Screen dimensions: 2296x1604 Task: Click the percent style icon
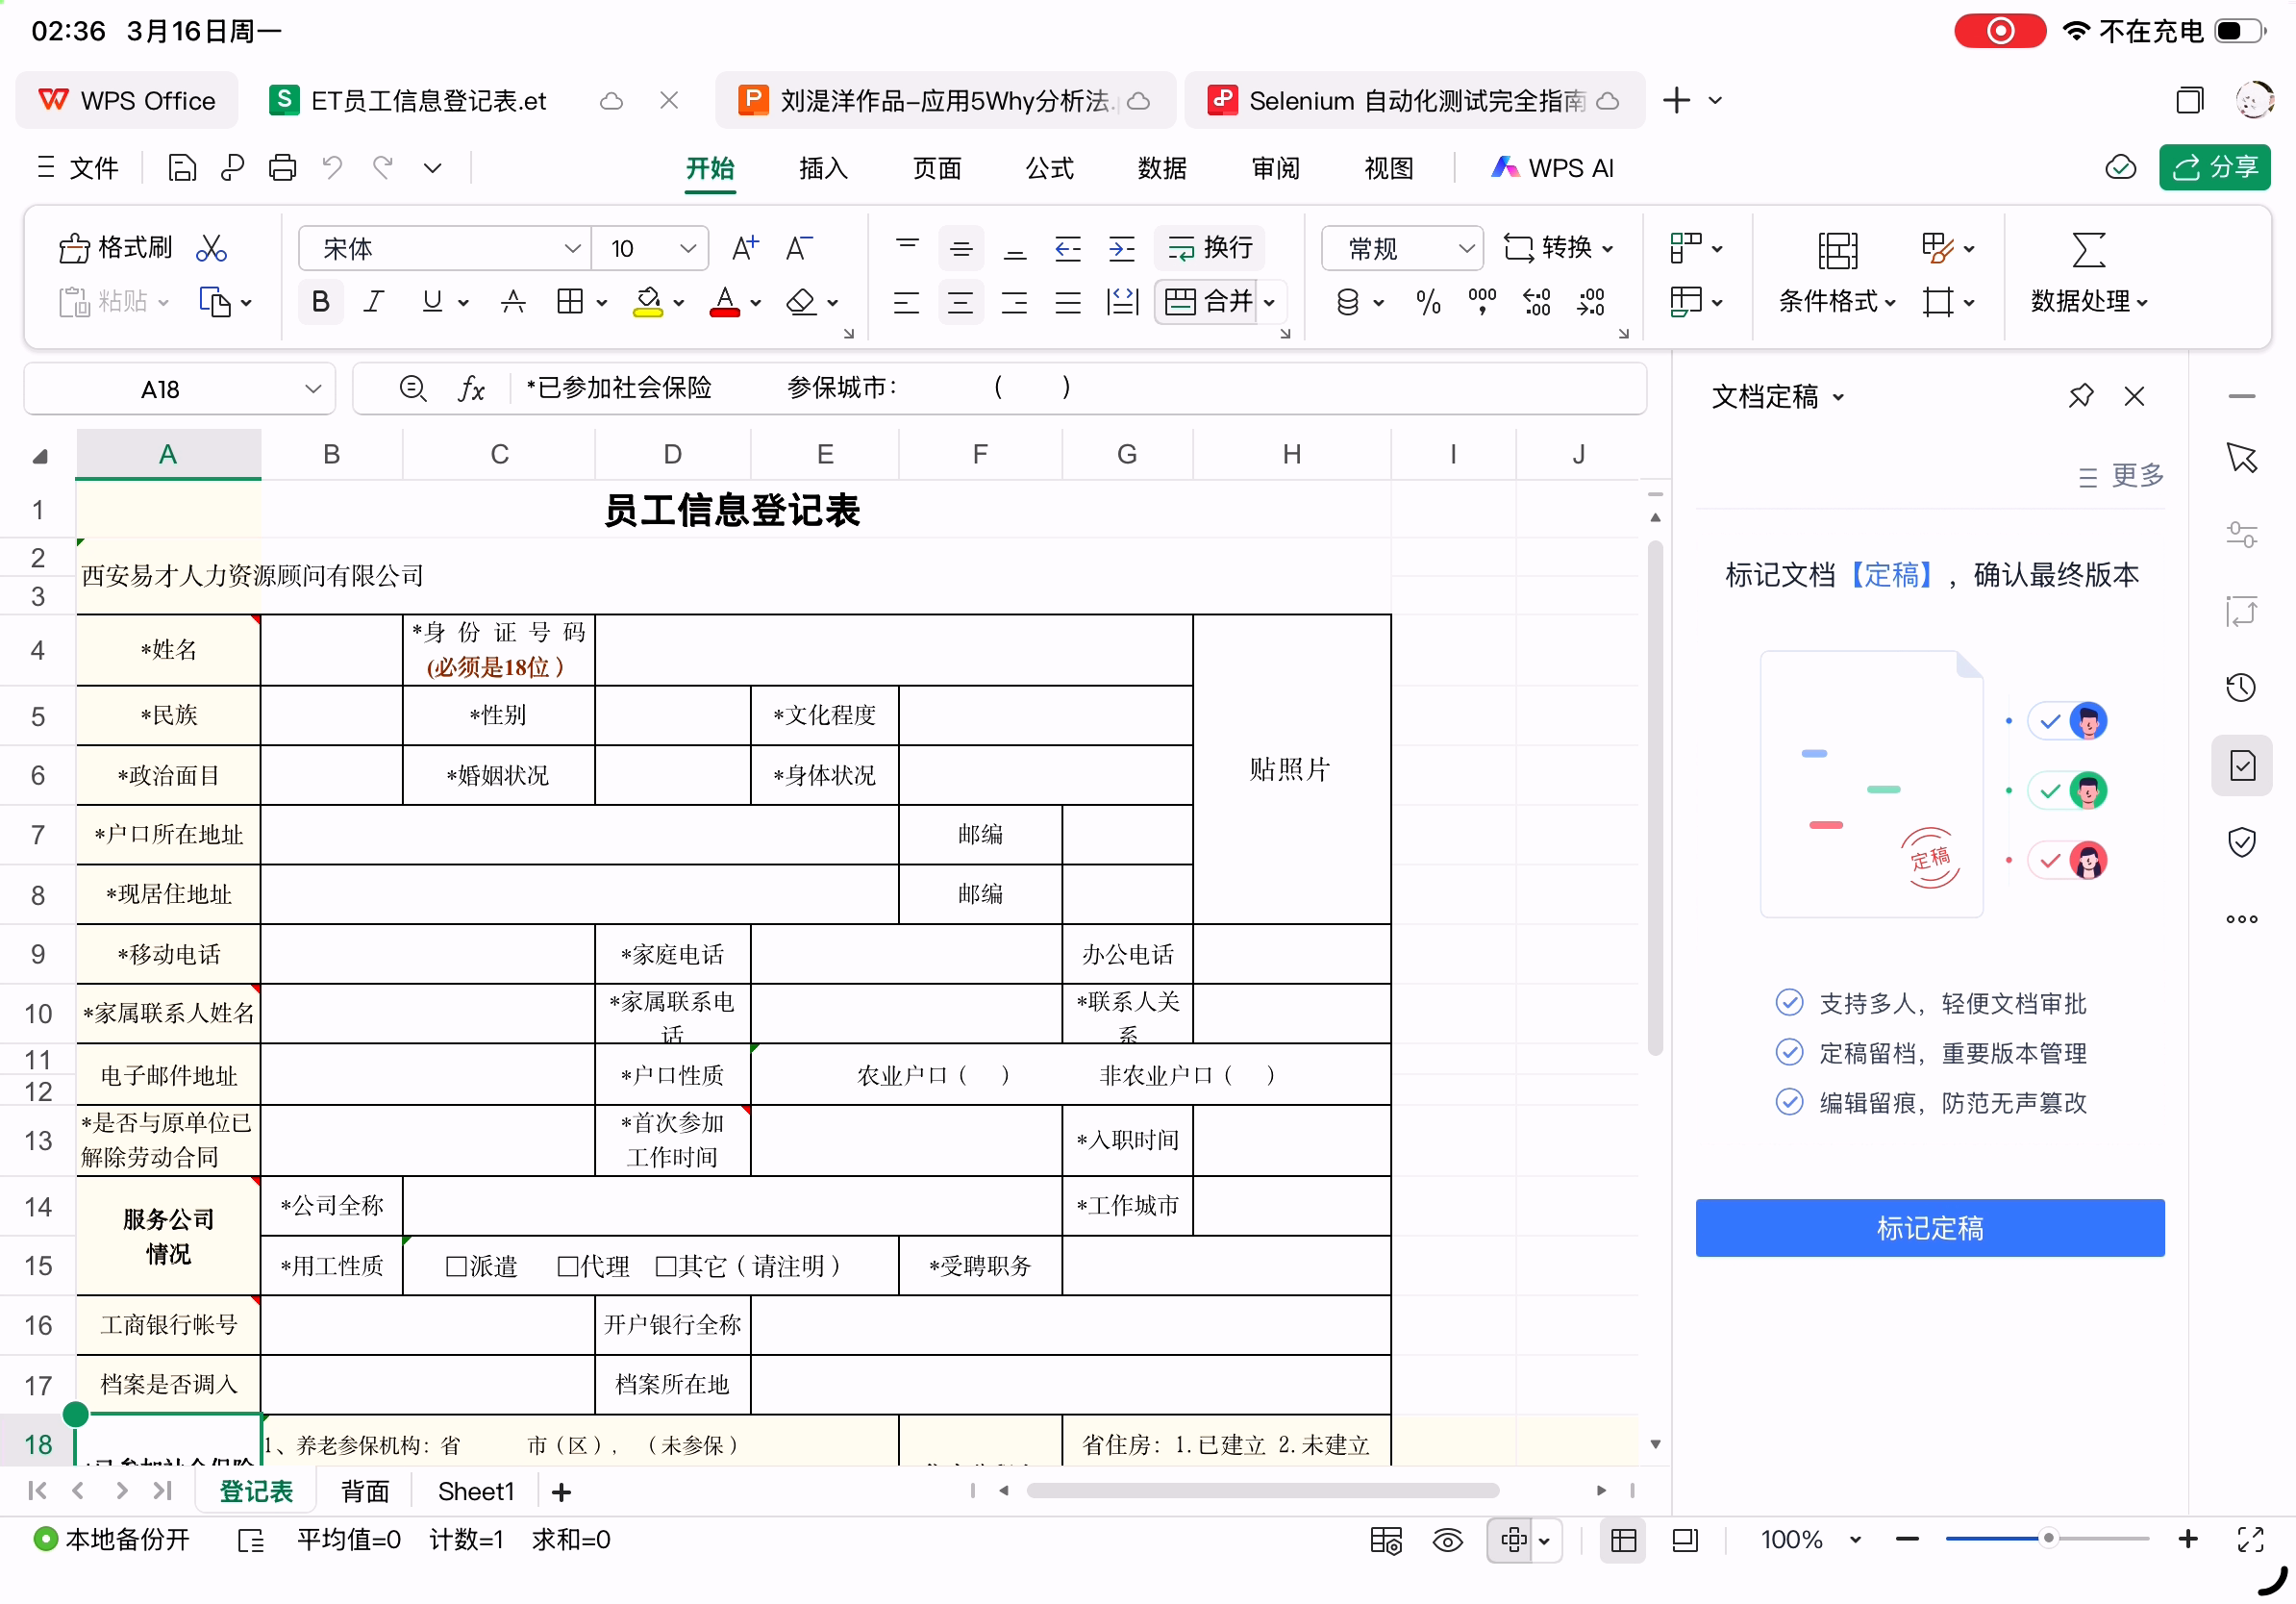point(1428,301)
